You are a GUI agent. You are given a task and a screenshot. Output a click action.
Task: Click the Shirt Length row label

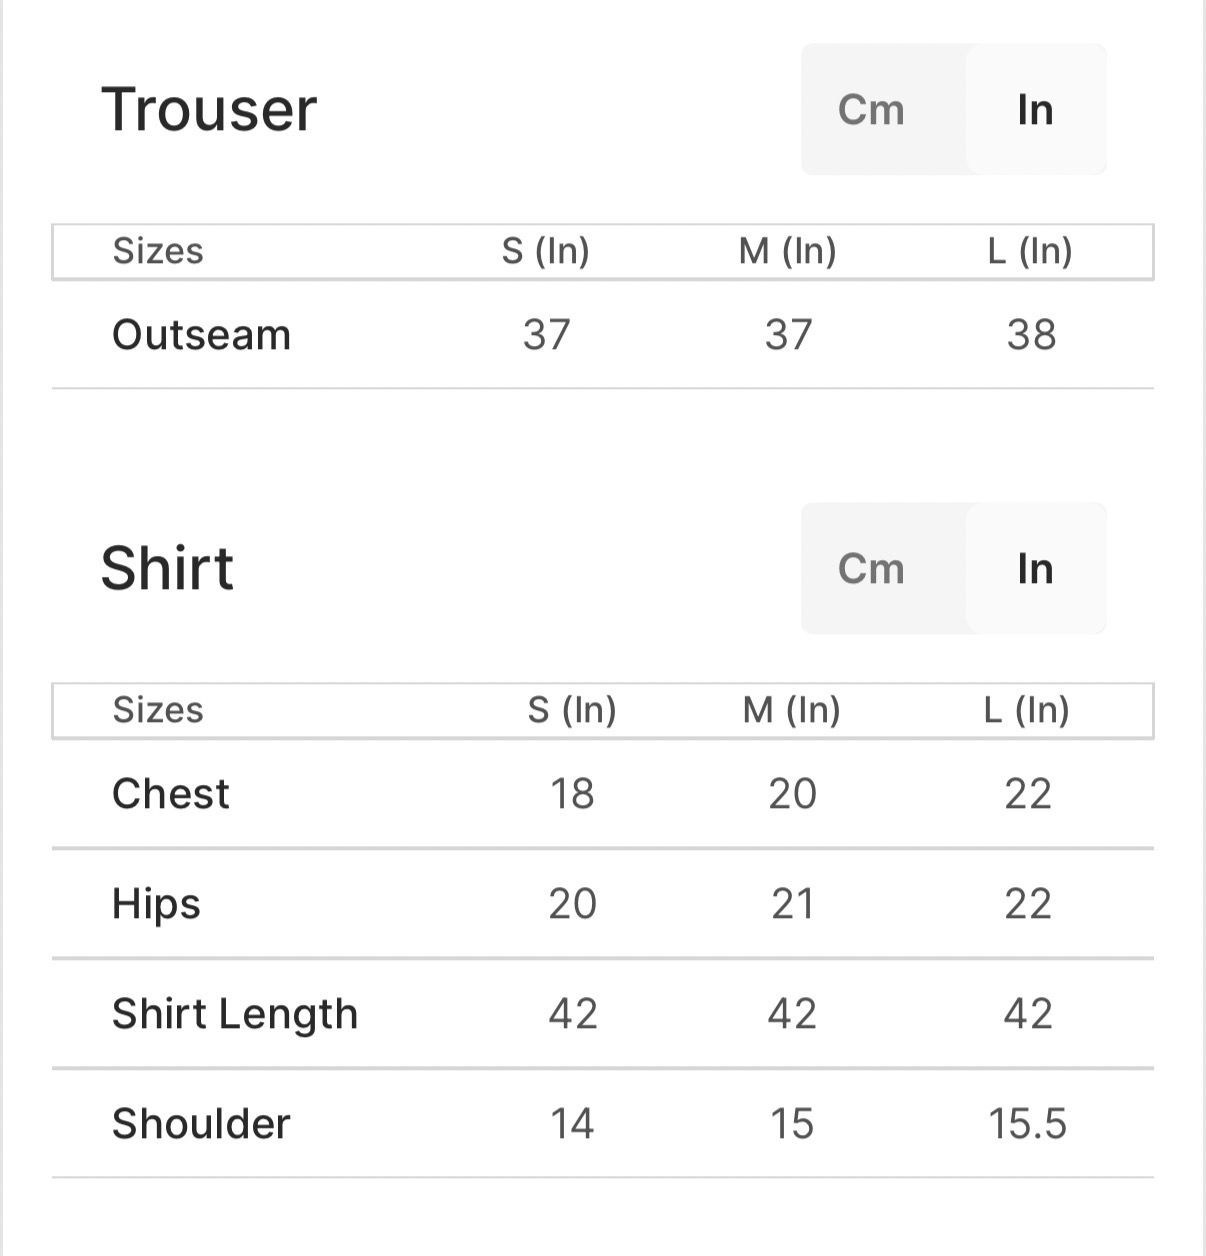click(x=235, y=1014)
